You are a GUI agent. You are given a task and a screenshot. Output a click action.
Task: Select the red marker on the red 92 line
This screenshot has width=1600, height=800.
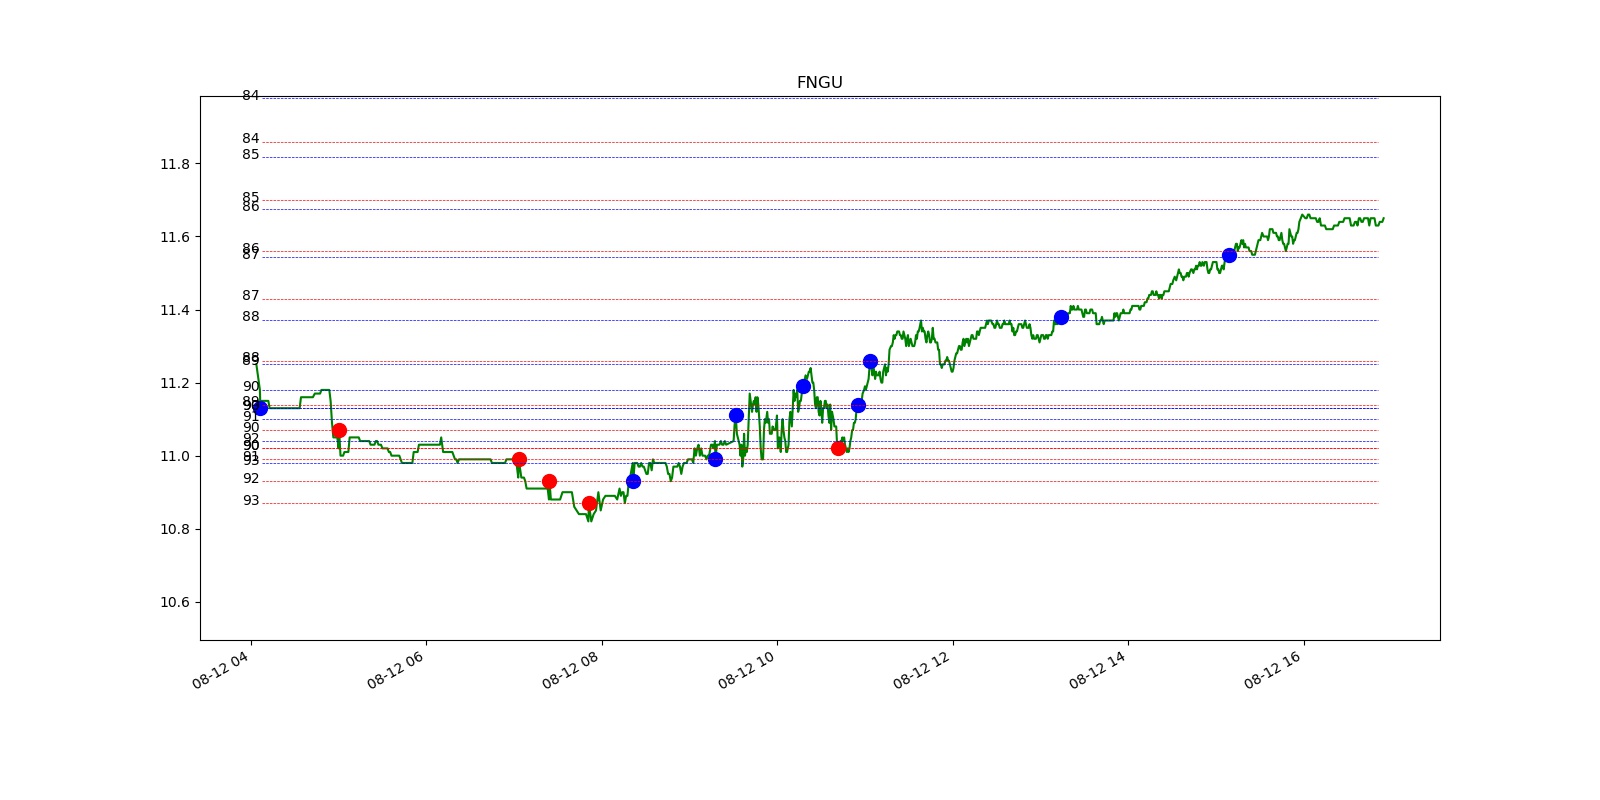pyautogui.click(x=549, y=481)
